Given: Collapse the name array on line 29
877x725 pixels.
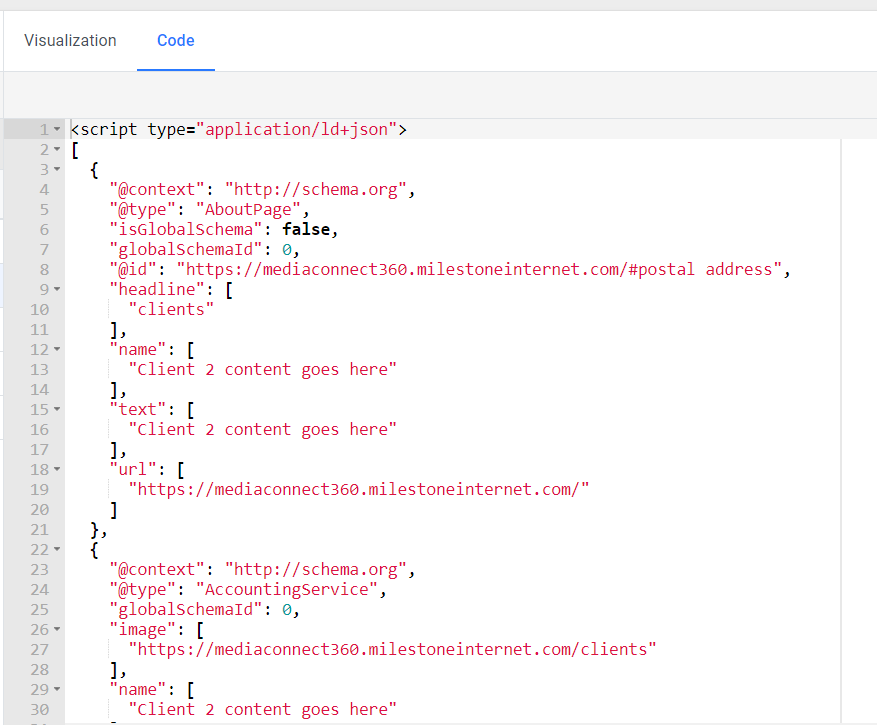Looking at the screenshot, I should tap(57, 689).
